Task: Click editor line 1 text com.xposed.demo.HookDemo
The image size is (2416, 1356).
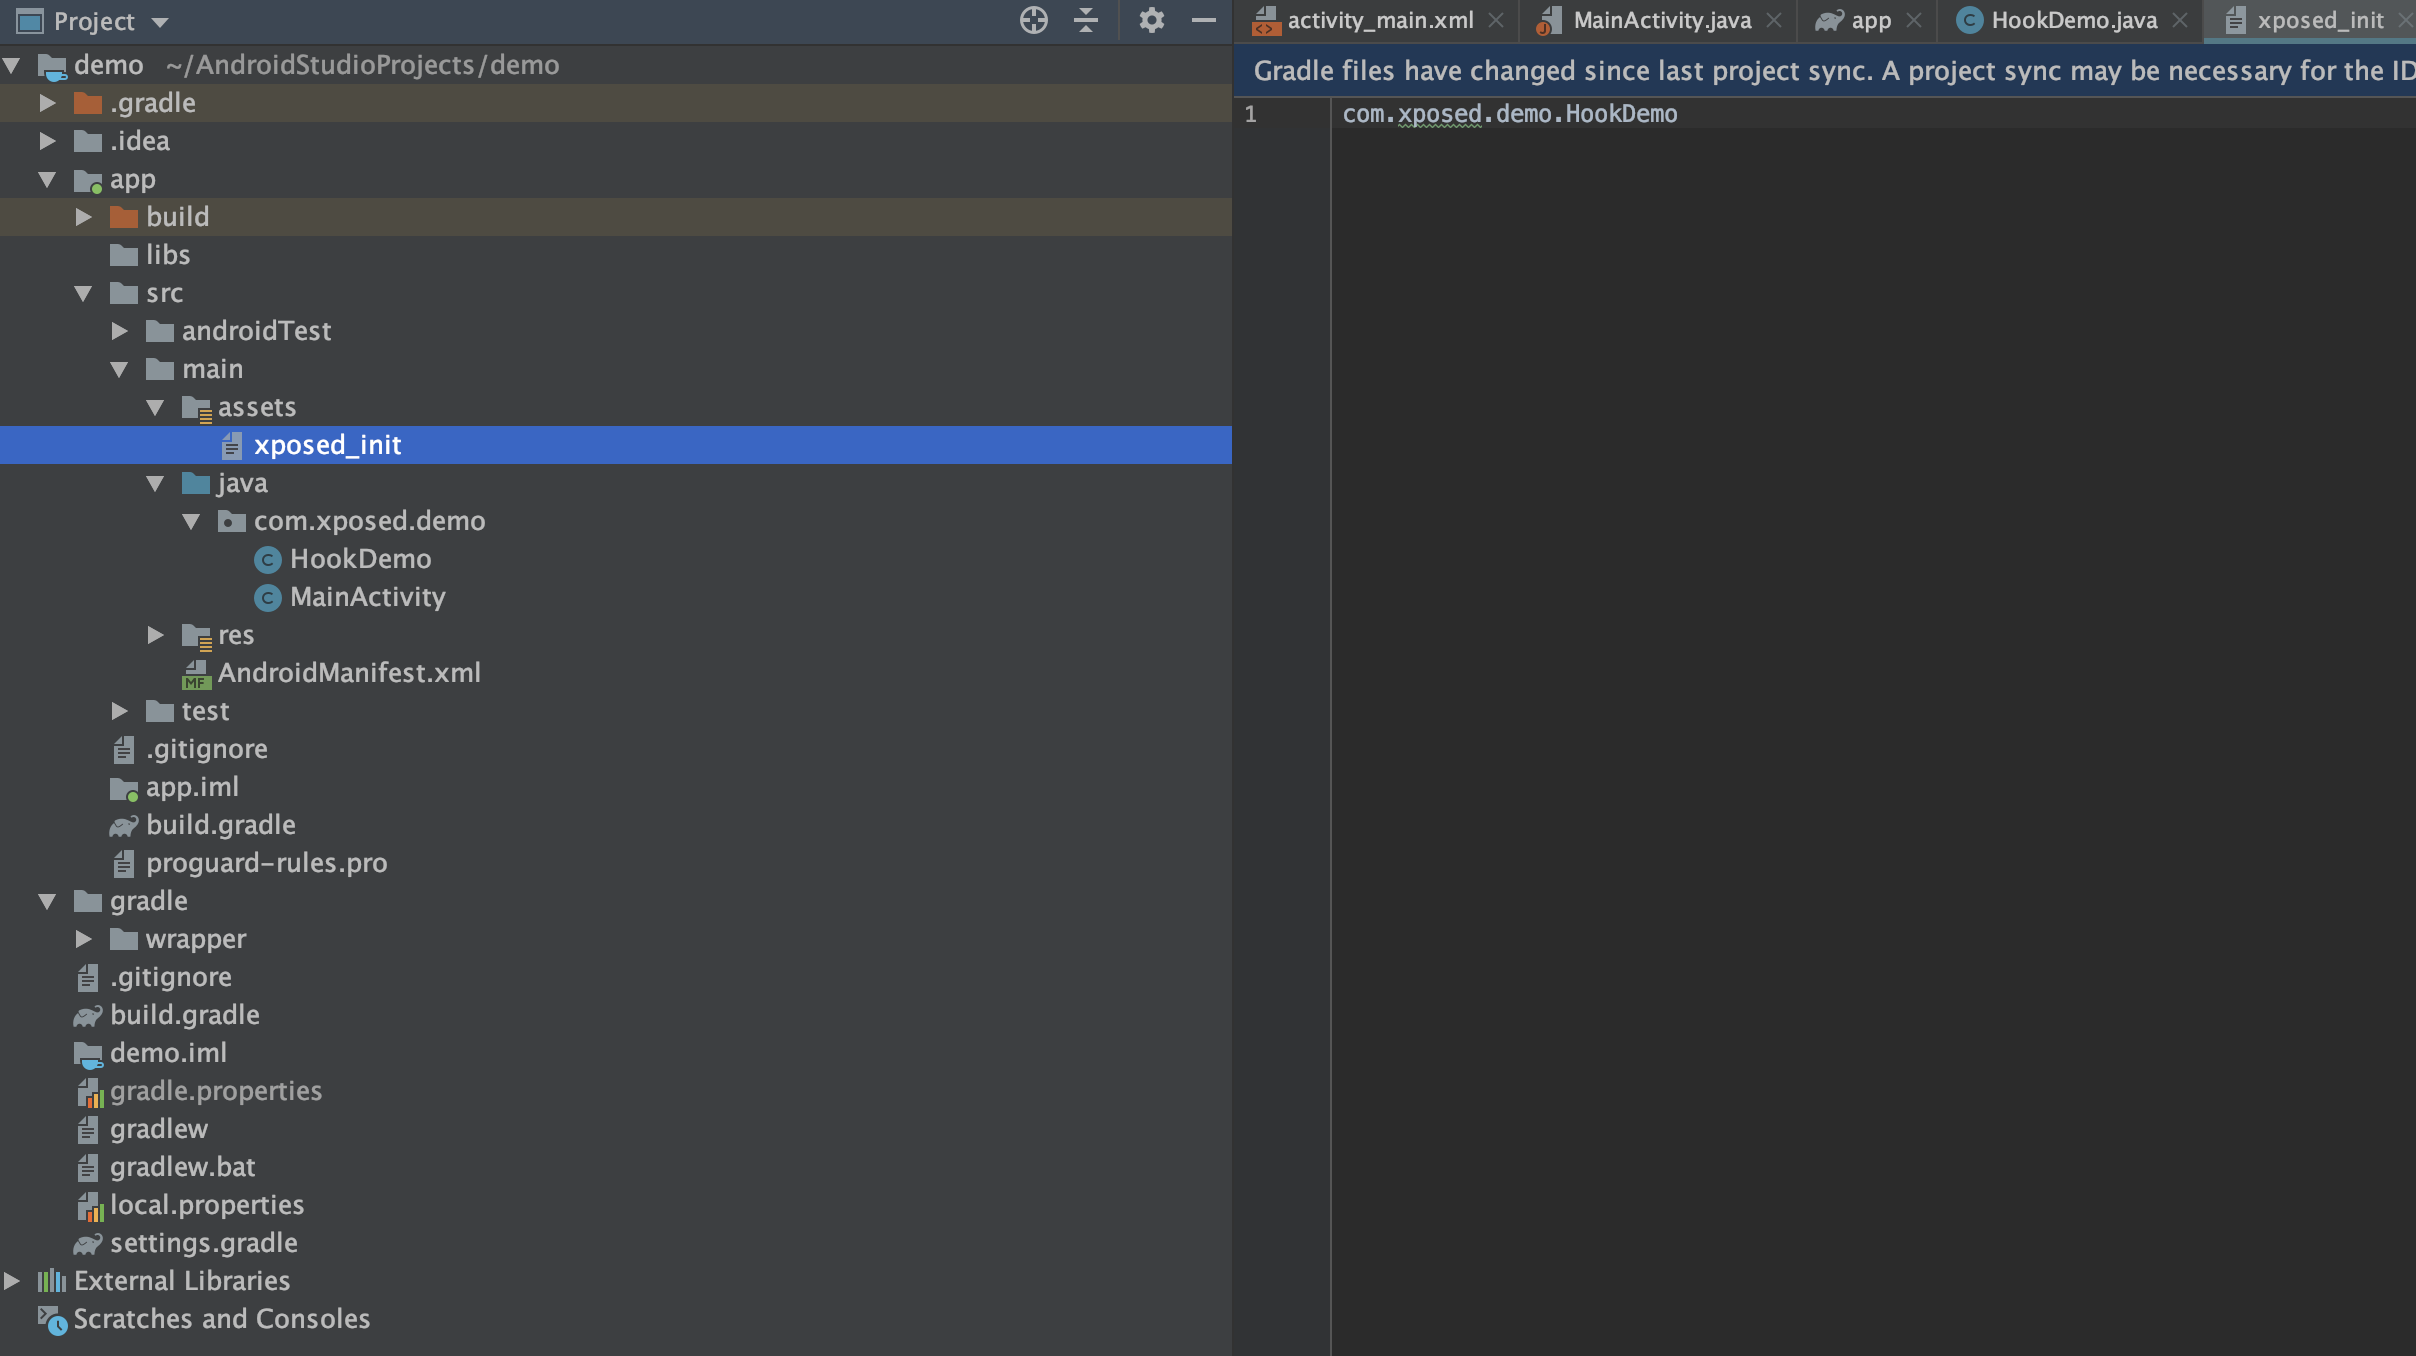Action: [x=1509, y=114]
